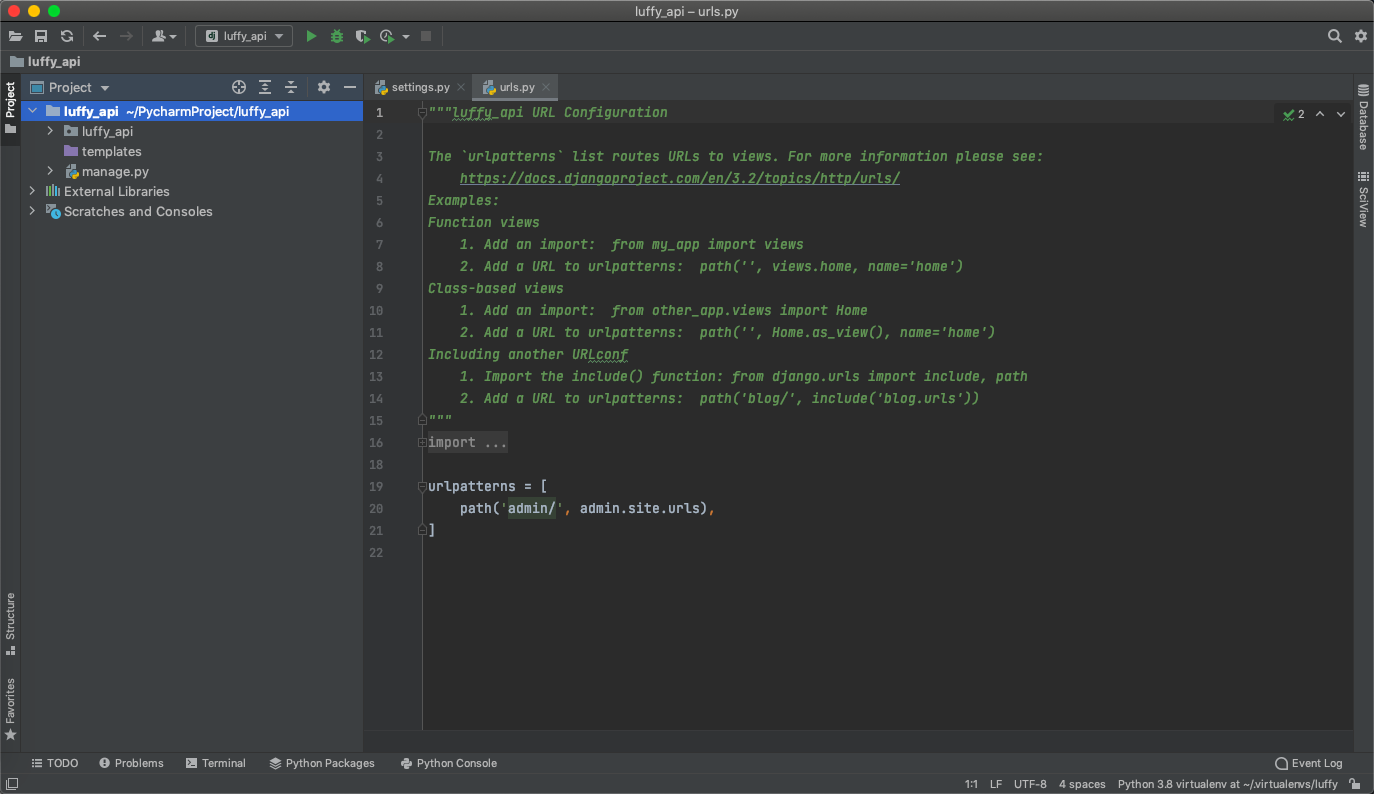Go to previous highlighted error arrow

click(x=1320, y=114)
